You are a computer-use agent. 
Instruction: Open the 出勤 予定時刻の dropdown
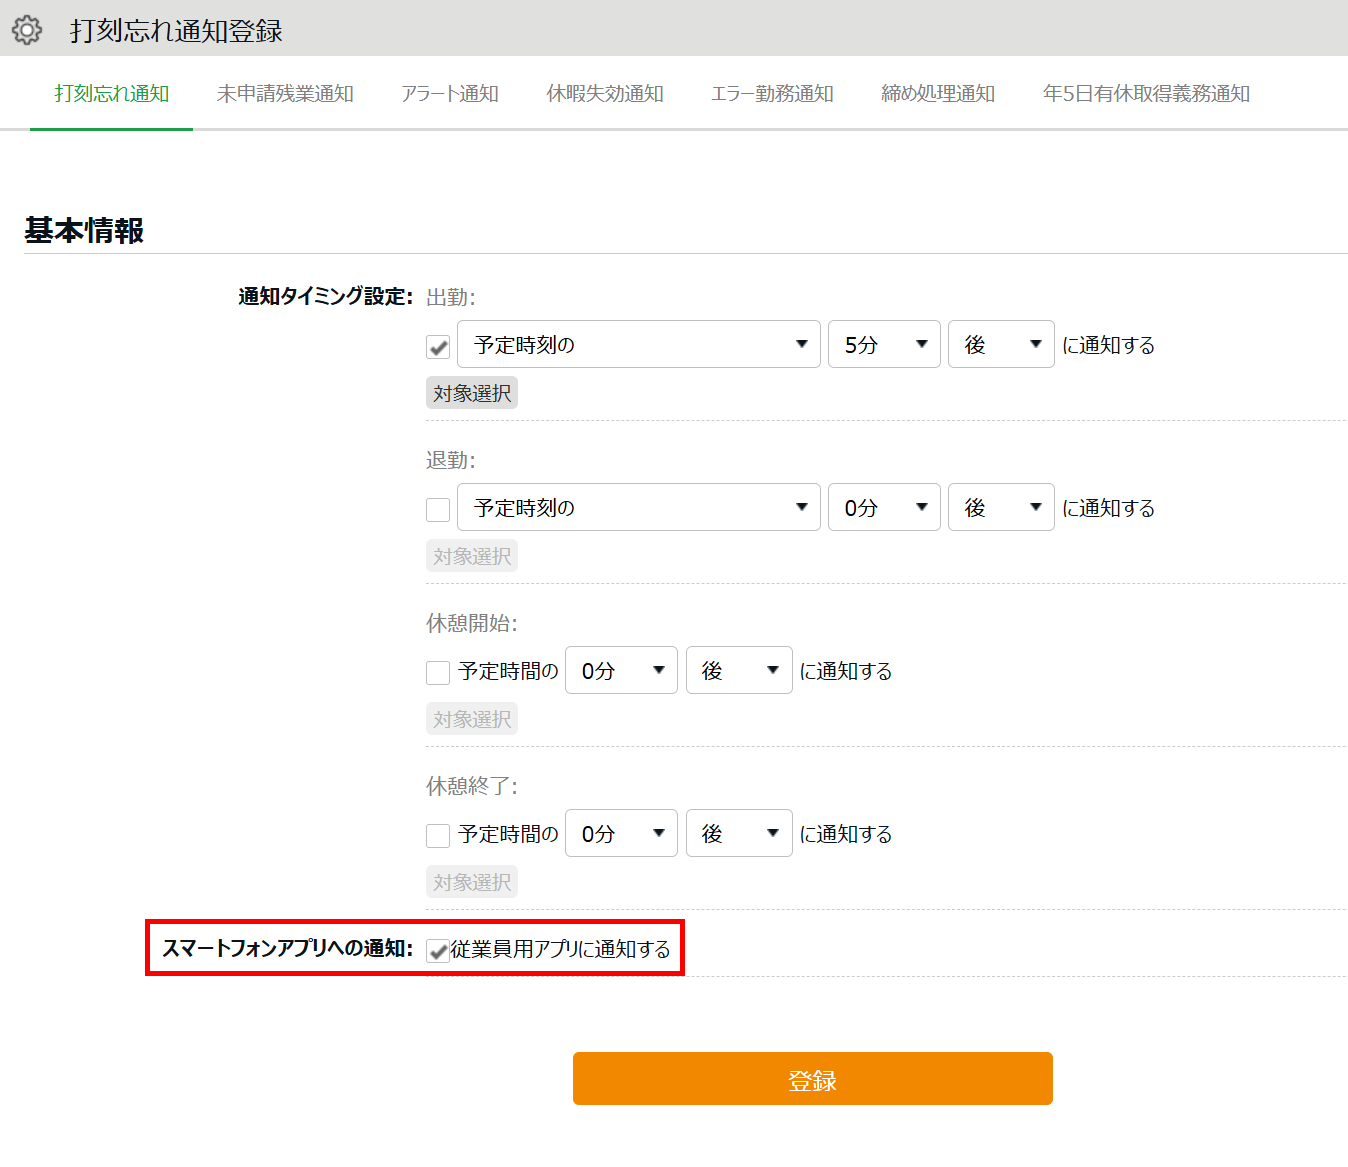[639, 344]
